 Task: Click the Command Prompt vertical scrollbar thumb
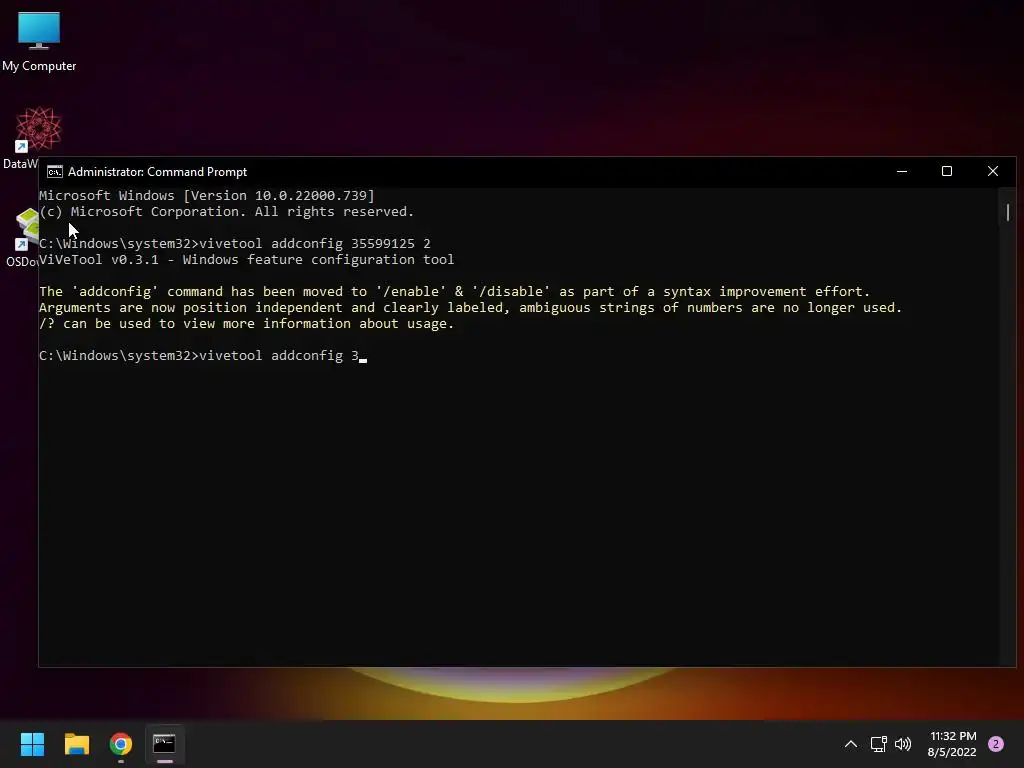point(1008,212)
